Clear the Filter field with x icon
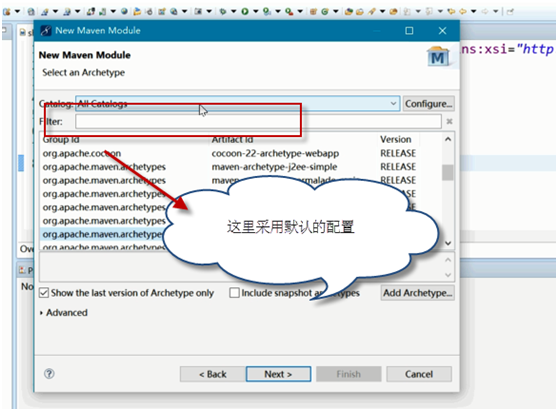The width and height of the screenshot is (558, 411). [449, 122]
